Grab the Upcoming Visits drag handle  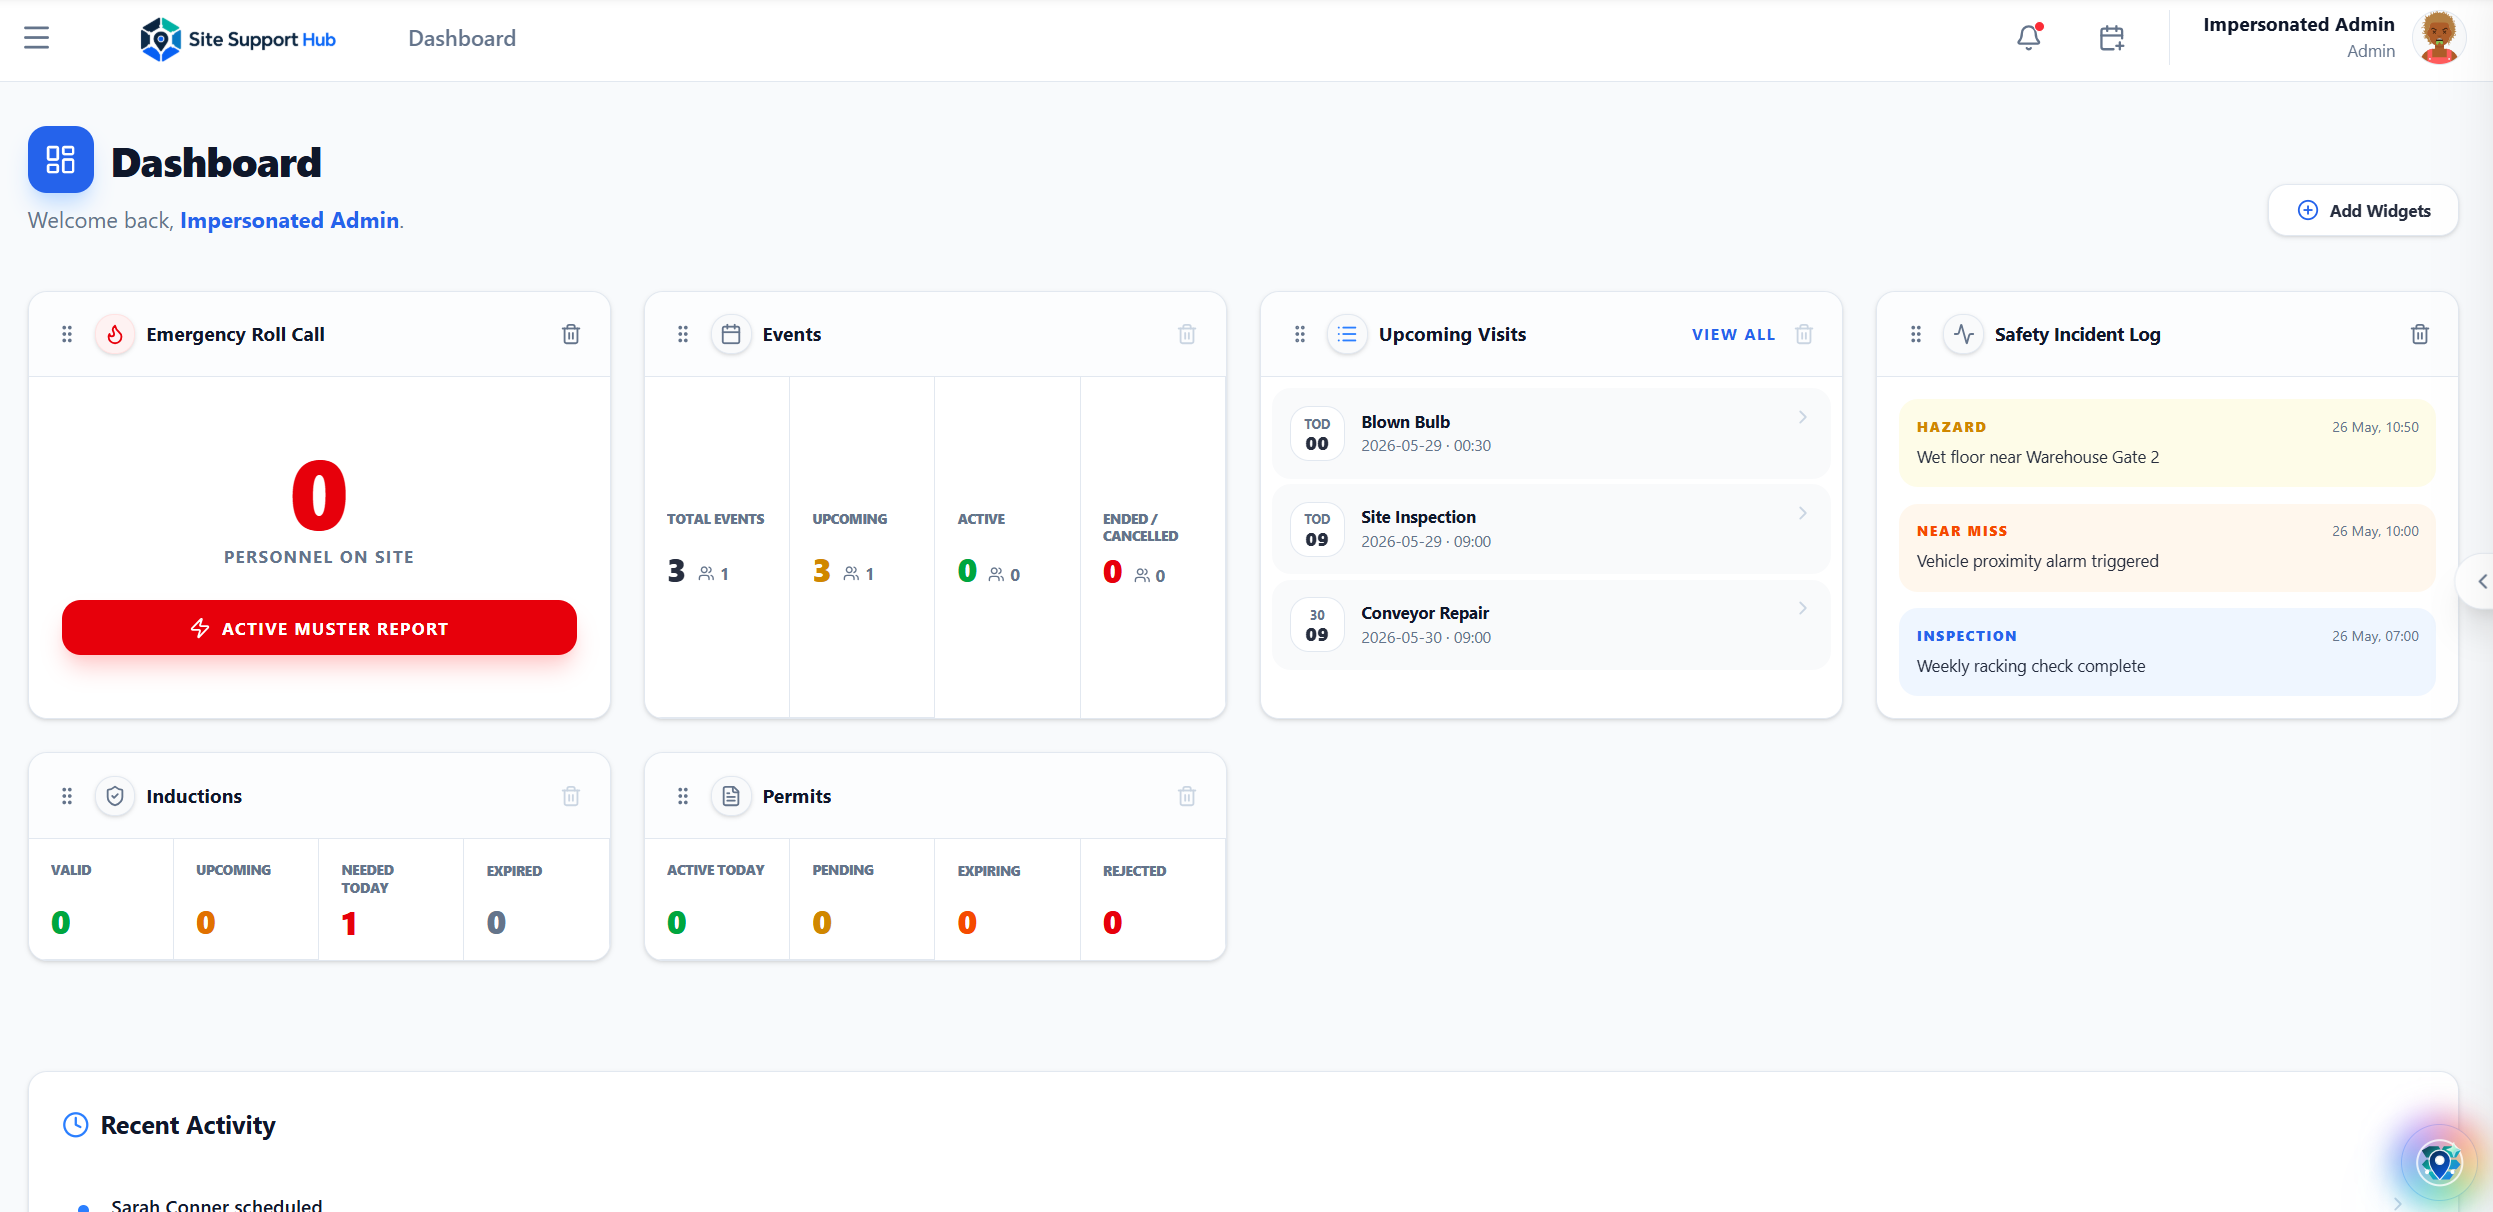[x=1300, y=334]
